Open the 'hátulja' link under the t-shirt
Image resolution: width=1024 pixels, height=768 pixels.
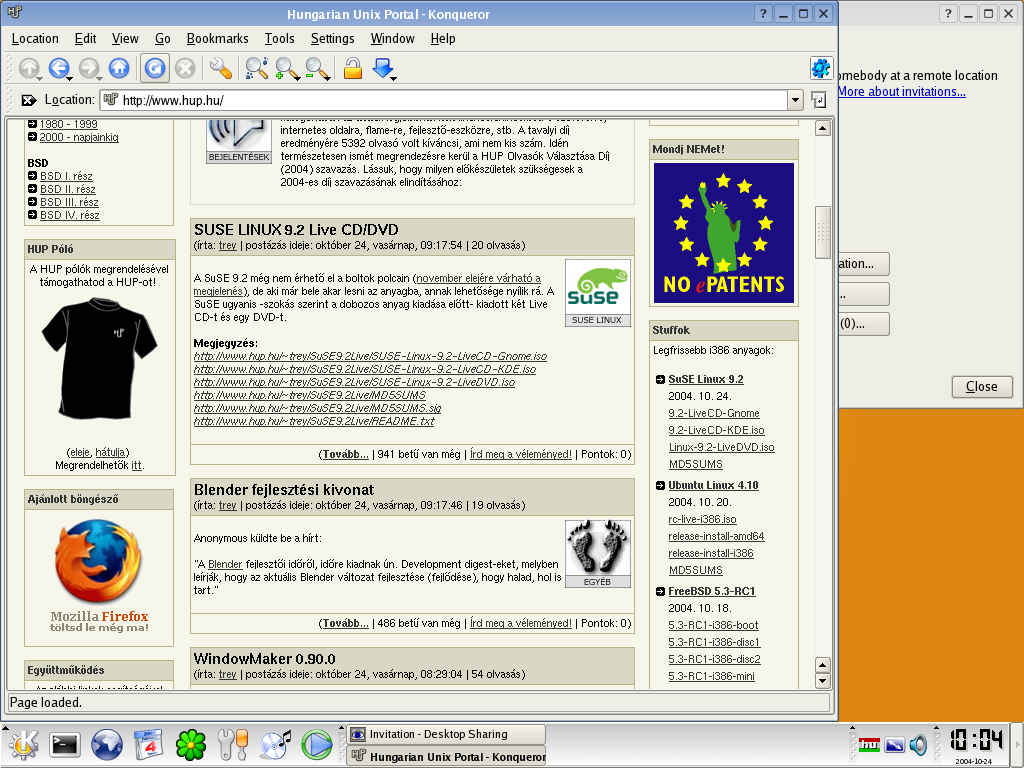pos(110,452)
